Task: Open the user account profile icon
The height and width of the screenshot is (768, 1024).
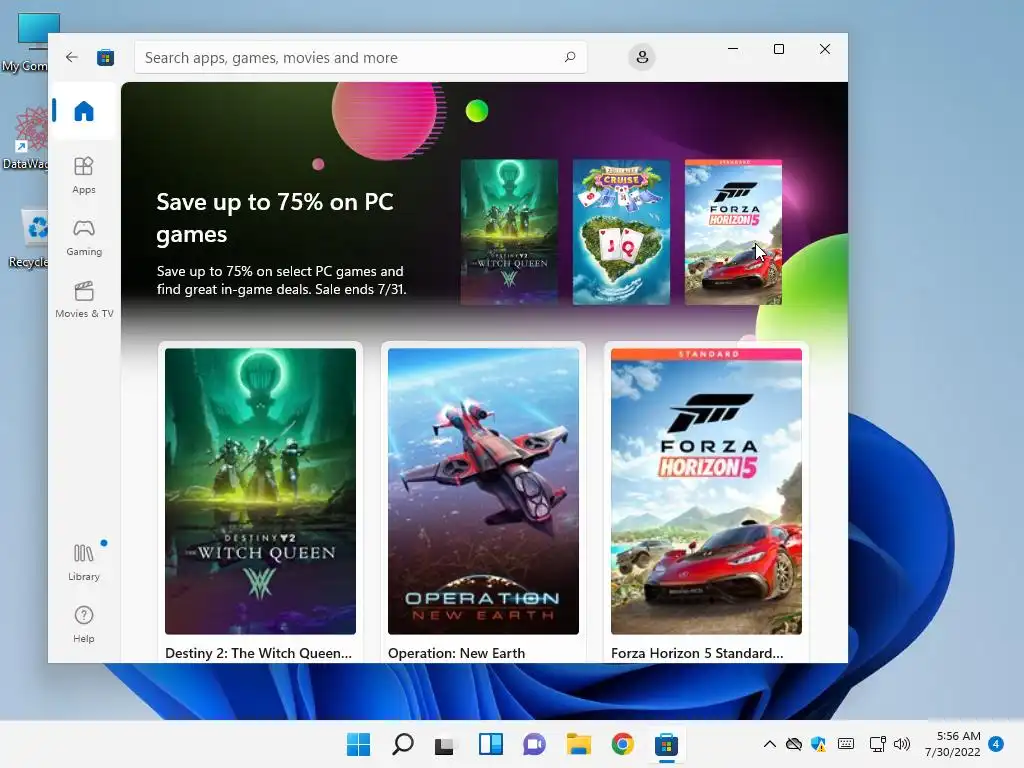Action: [642, 57]
